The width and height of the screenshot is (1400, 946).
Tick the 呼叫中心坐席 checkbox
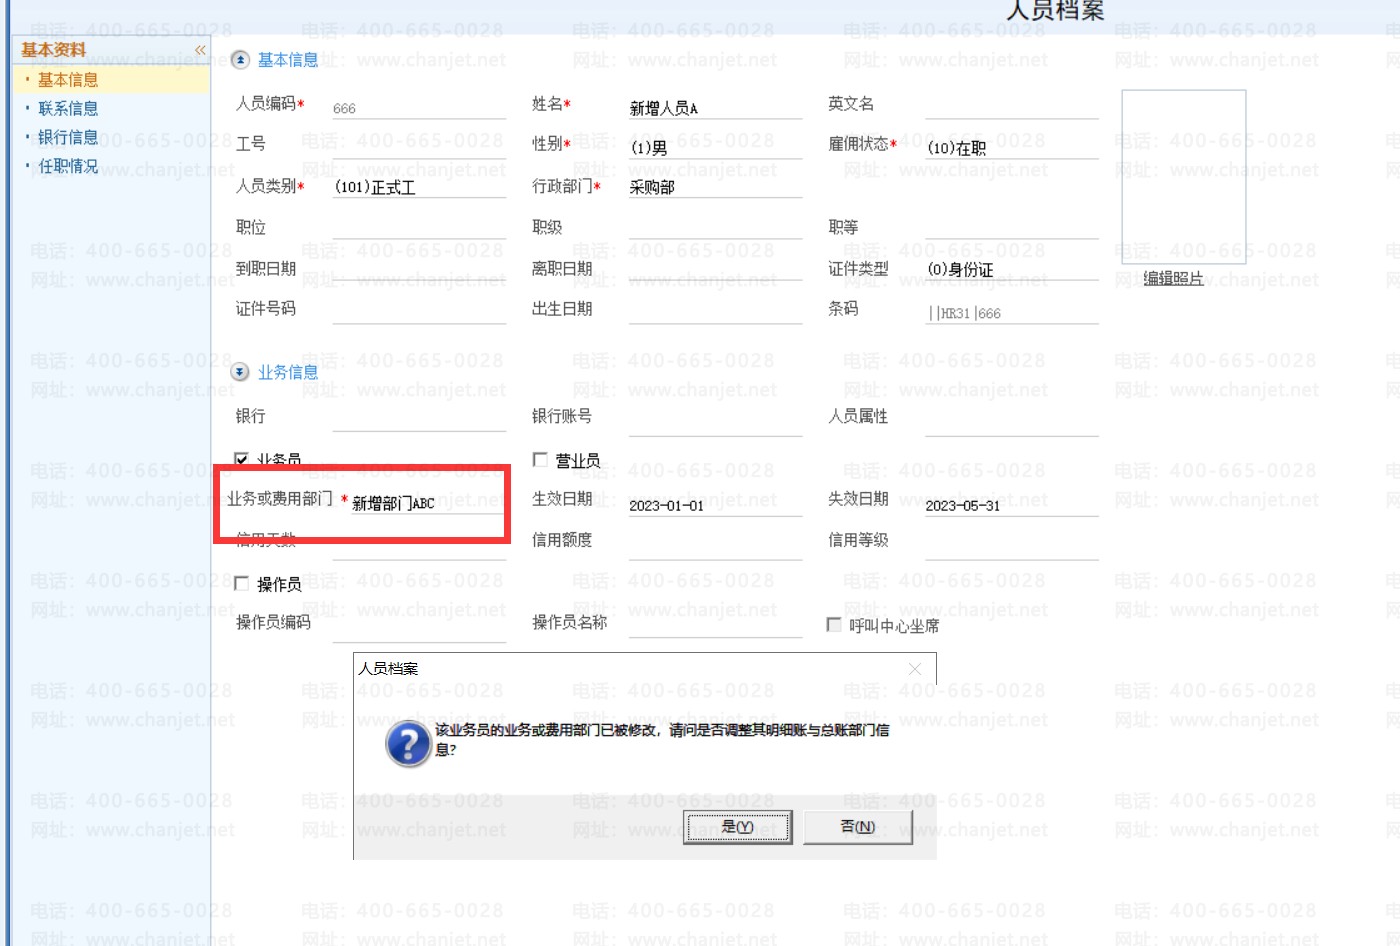click(834, 624)
